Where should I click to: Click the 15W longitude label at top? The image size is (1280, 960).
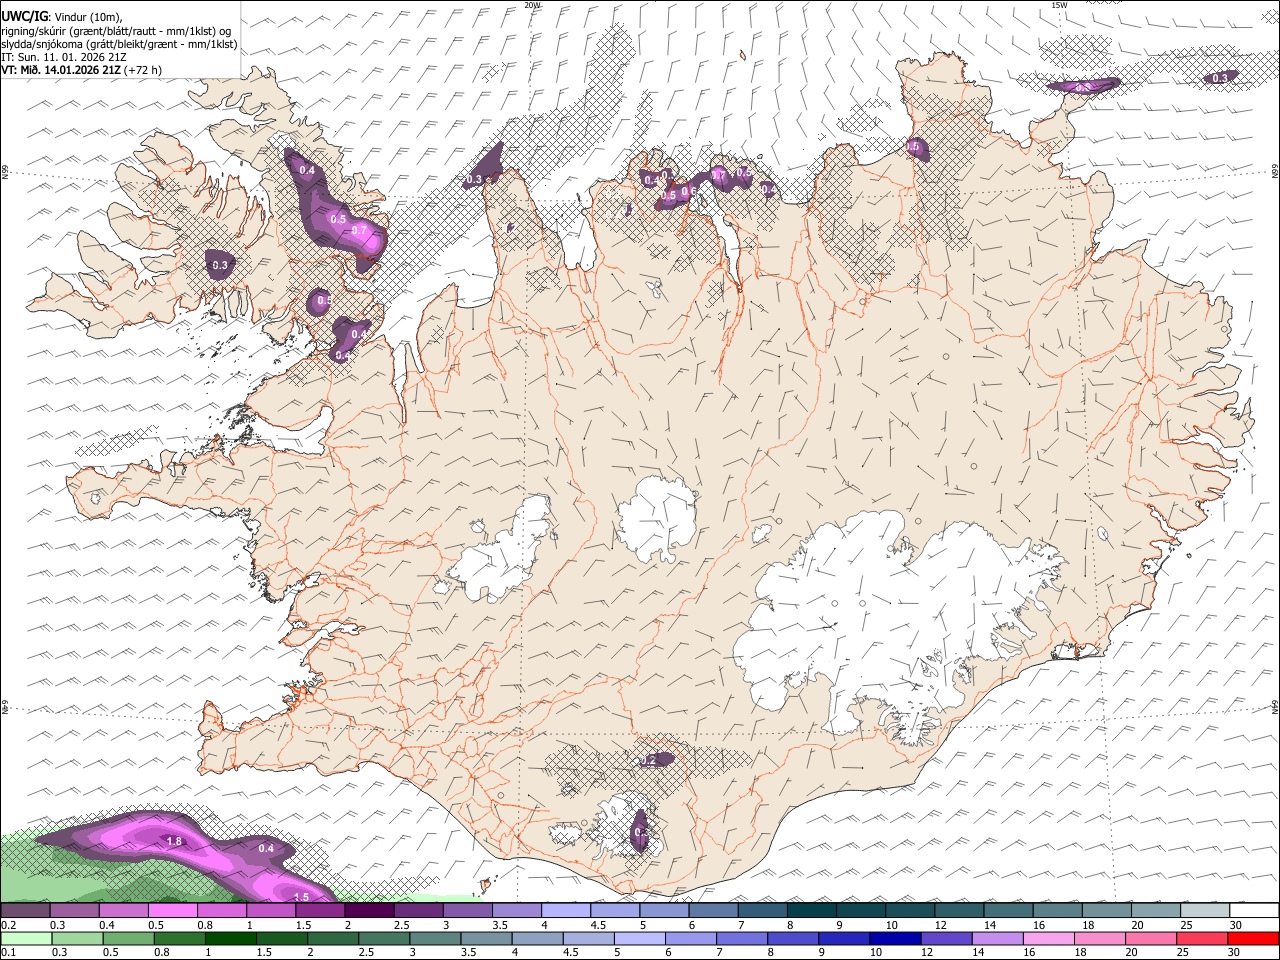point(1059,5)
